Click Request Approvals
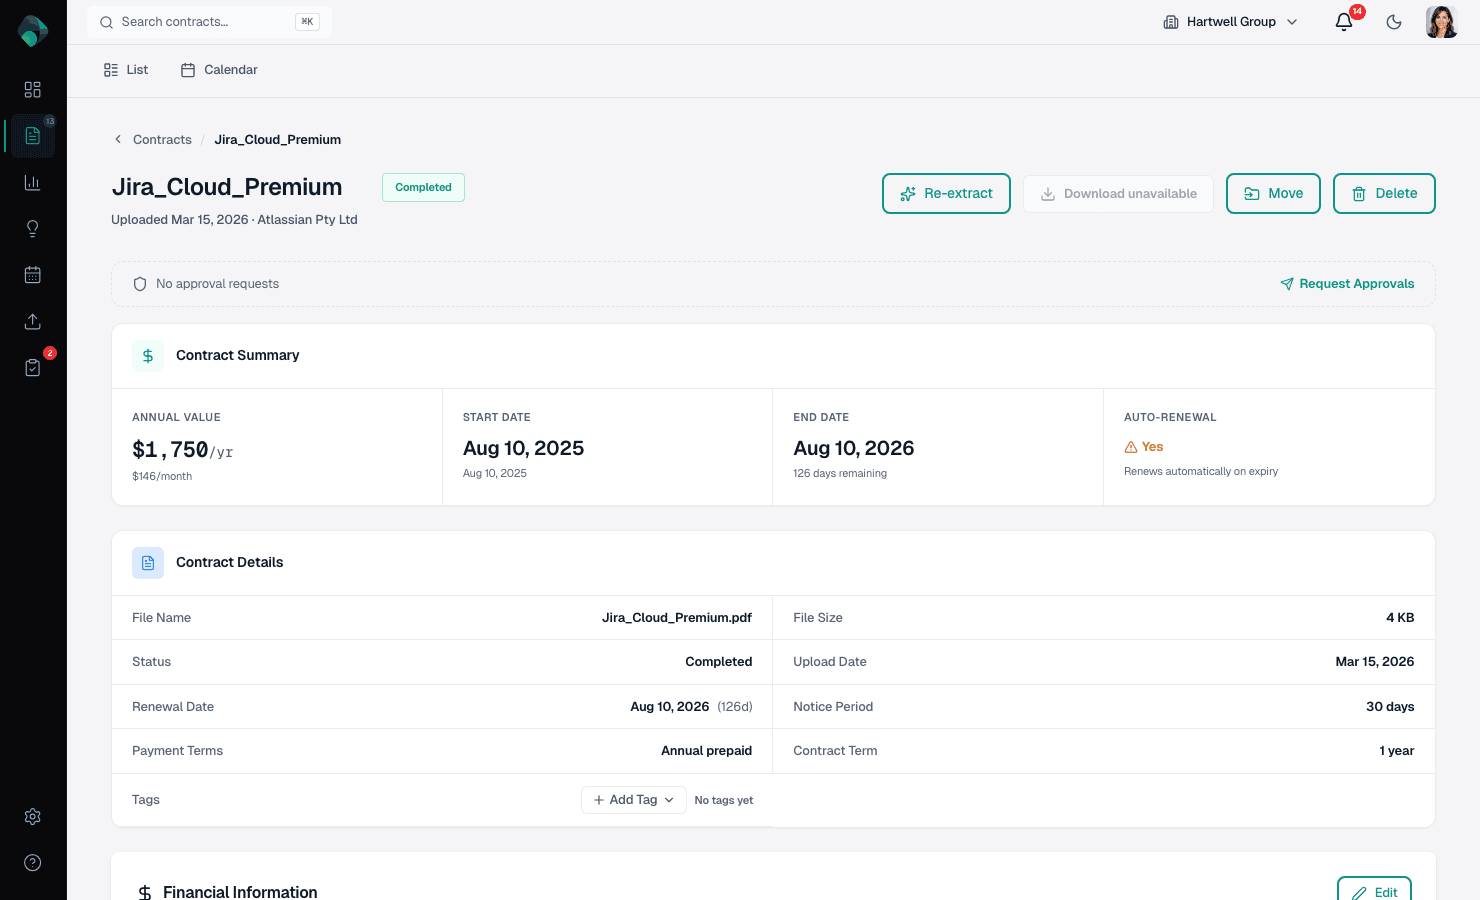 point(1347,284)
